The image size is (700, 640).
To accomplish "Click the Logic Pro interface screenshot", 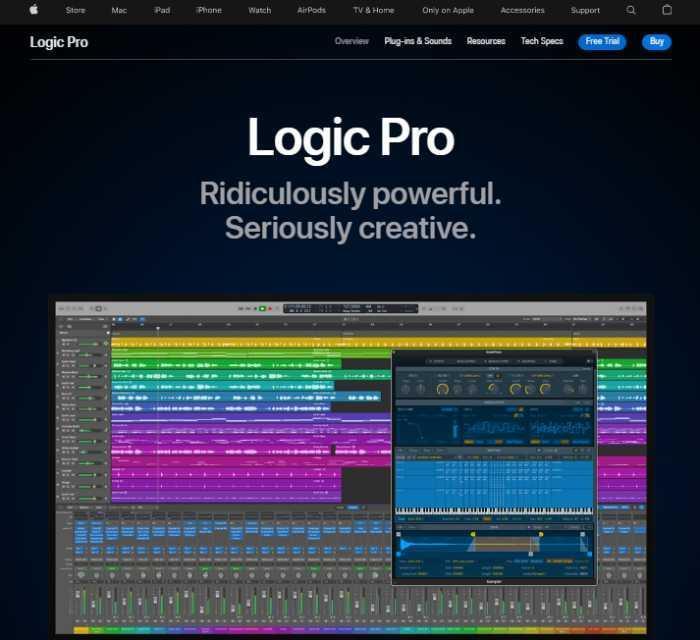I will tap(350, 467).
